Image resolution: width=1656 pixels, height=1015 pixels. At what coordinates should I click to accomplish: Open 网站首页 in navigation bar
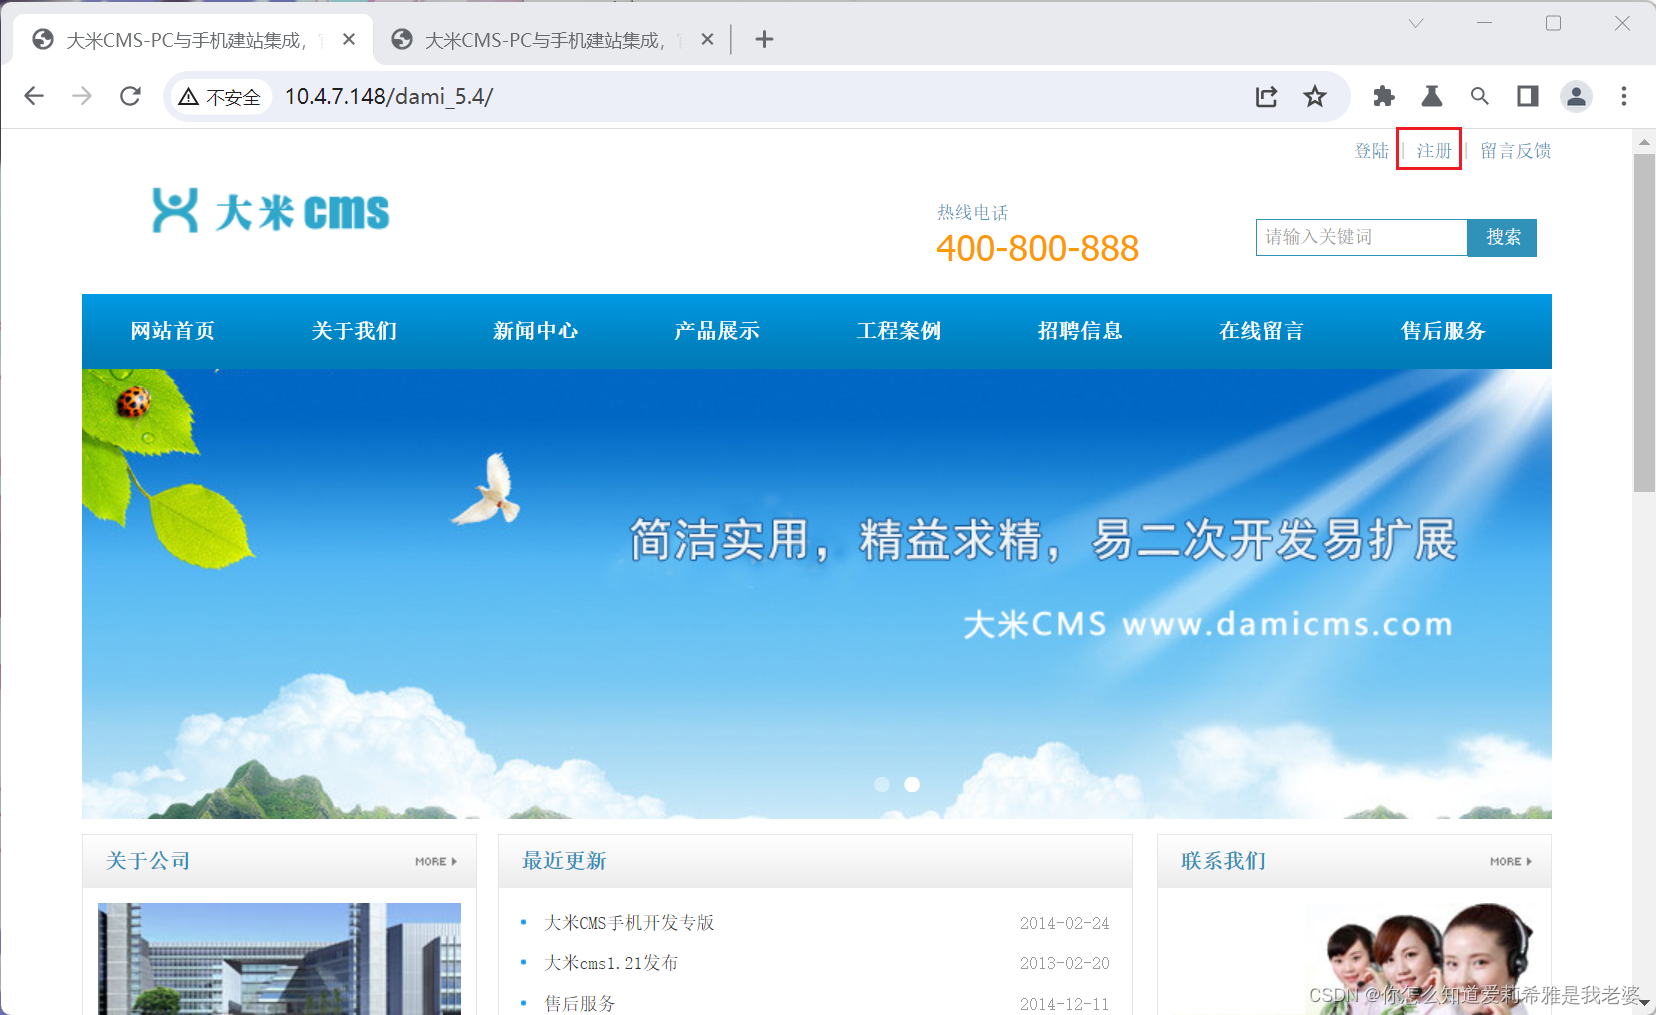[x=172, y=331]
